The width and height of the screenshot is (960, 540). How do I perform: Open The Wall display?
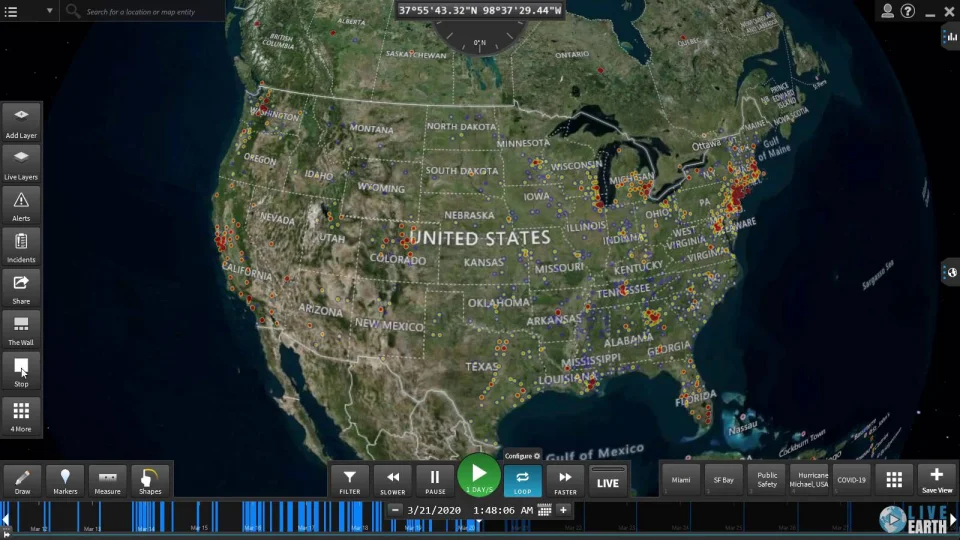pyautogui.click(x=21, y=328)
